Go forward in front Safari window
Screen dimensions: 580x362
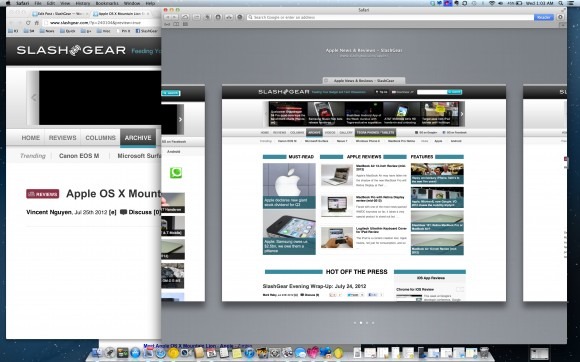174,17
